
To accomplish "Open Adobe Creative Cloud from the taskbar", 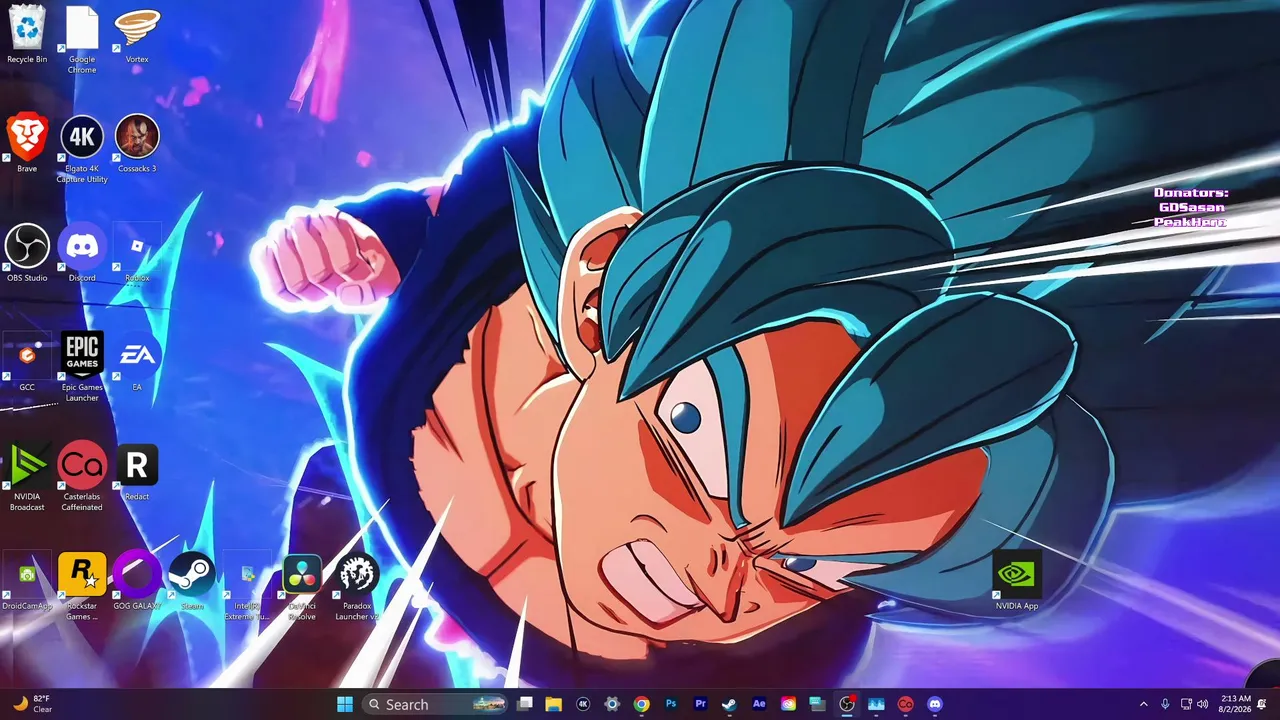I will pos(788,704).
